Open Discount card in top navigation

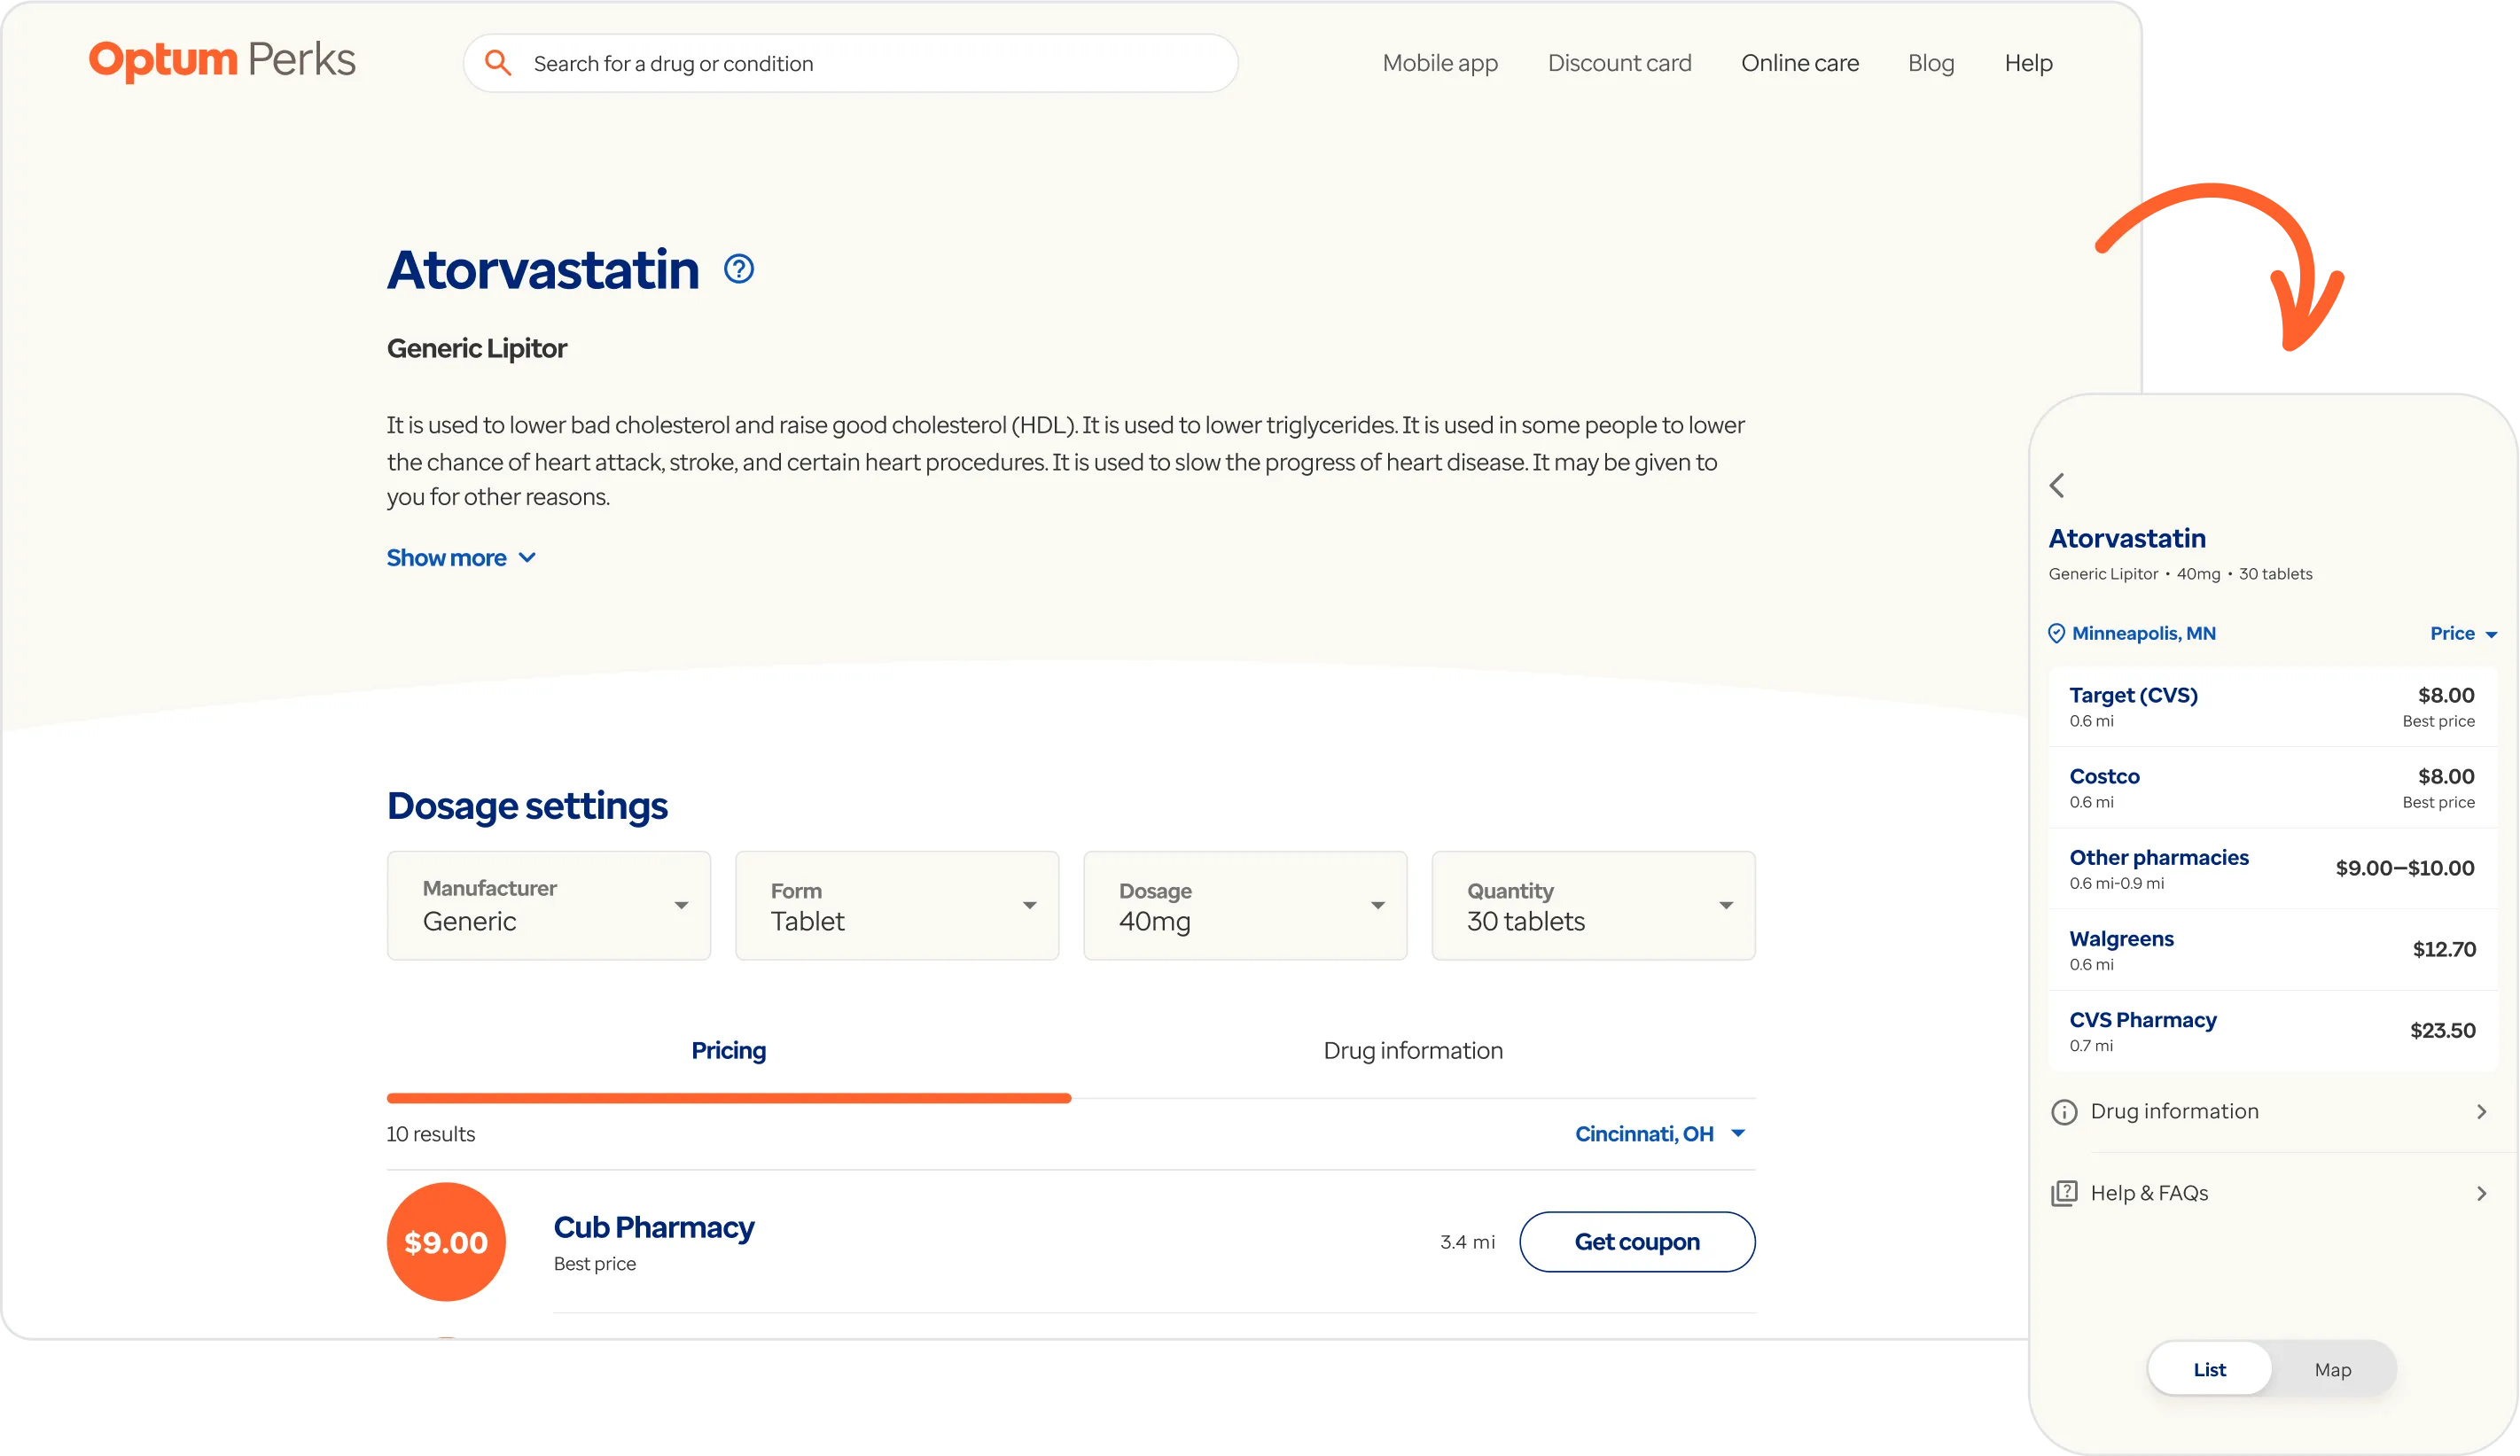coord(1619,63)
